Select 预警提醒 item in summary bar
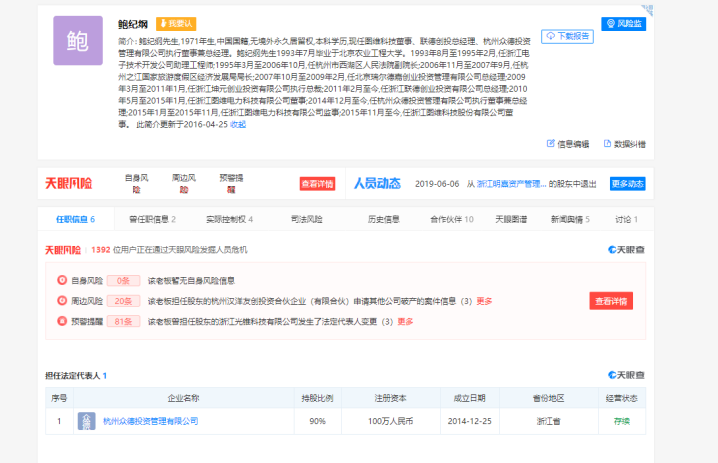718x463 pixels. coord(231,184)
